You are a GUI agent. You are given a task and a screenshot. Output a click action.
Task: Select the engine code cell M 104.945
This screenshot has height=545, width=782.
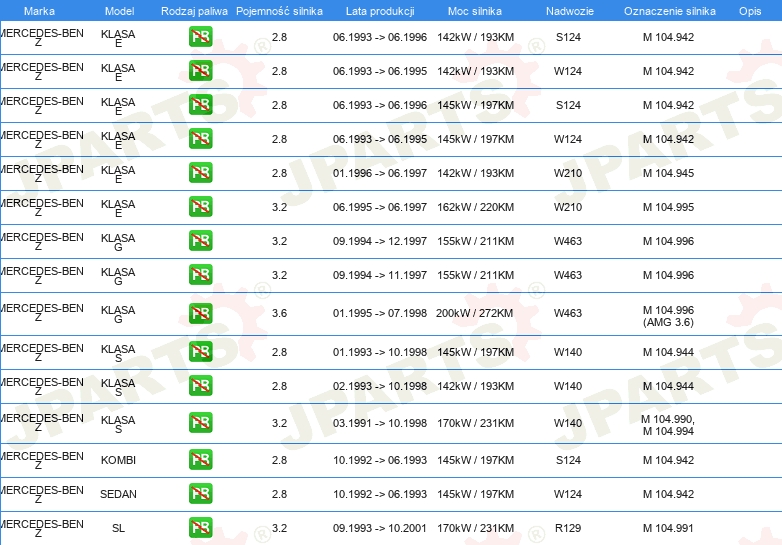[x=668, y=173]
